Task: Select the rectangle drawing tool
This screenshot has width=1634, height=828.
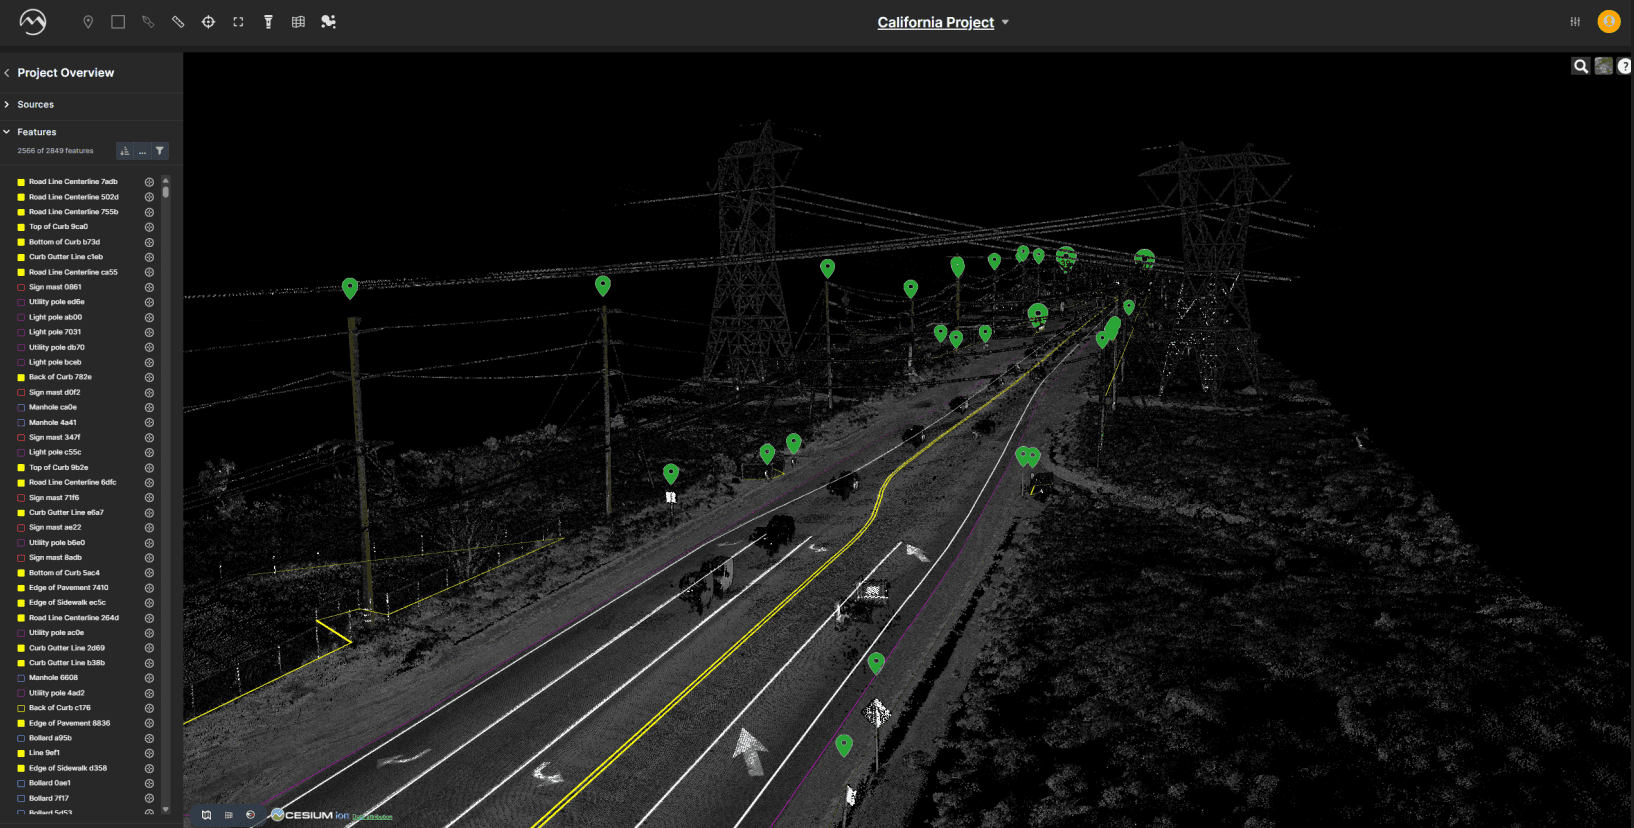Action: pos(118,22)
